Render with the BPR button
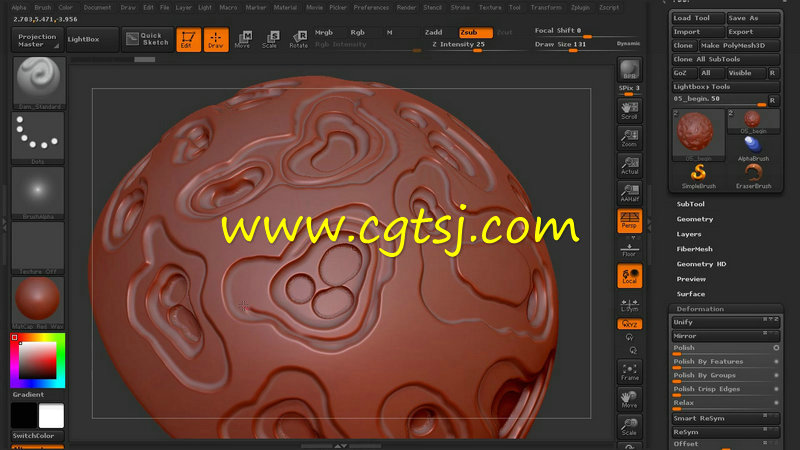This screenshot has height=450, width=800. [x=630, y=70]
